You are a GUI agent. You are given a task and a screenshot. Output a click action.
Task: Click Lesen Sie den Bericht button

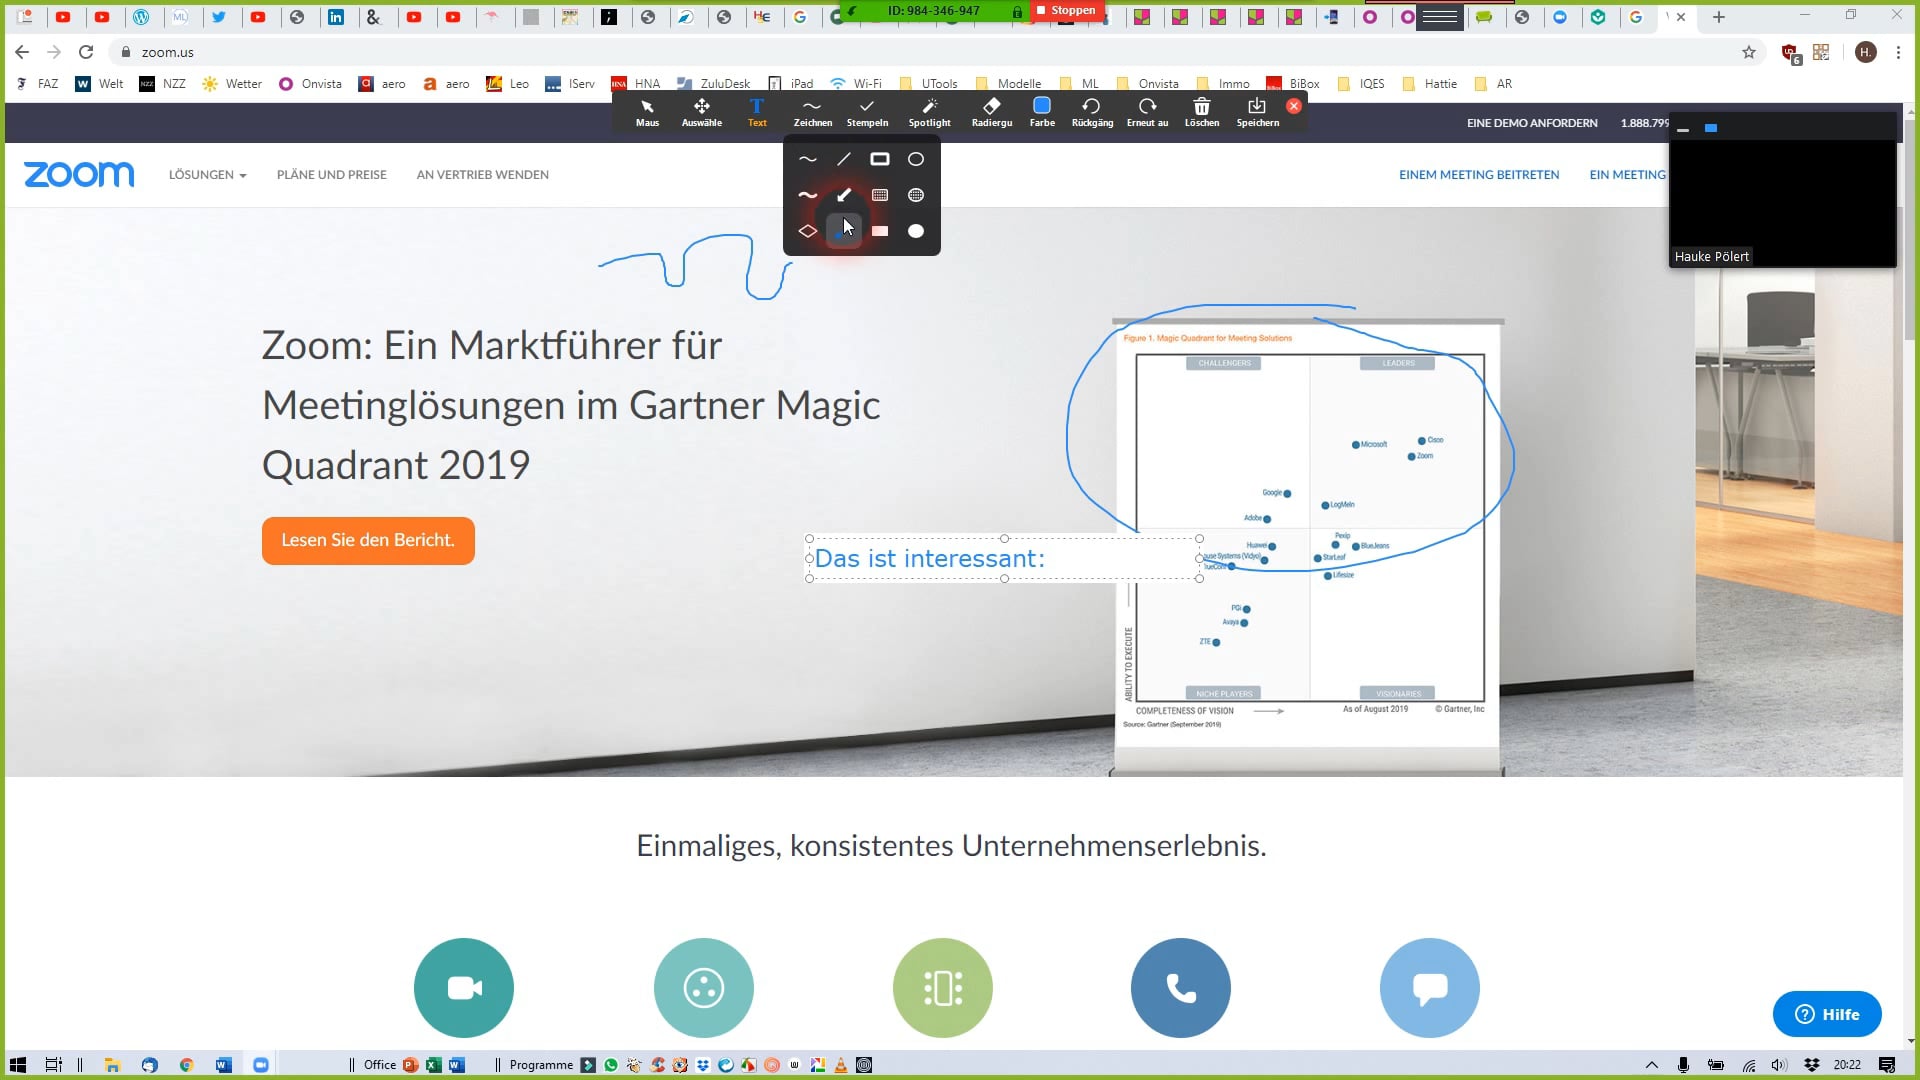pyautogui.click(x=368, y=540)
